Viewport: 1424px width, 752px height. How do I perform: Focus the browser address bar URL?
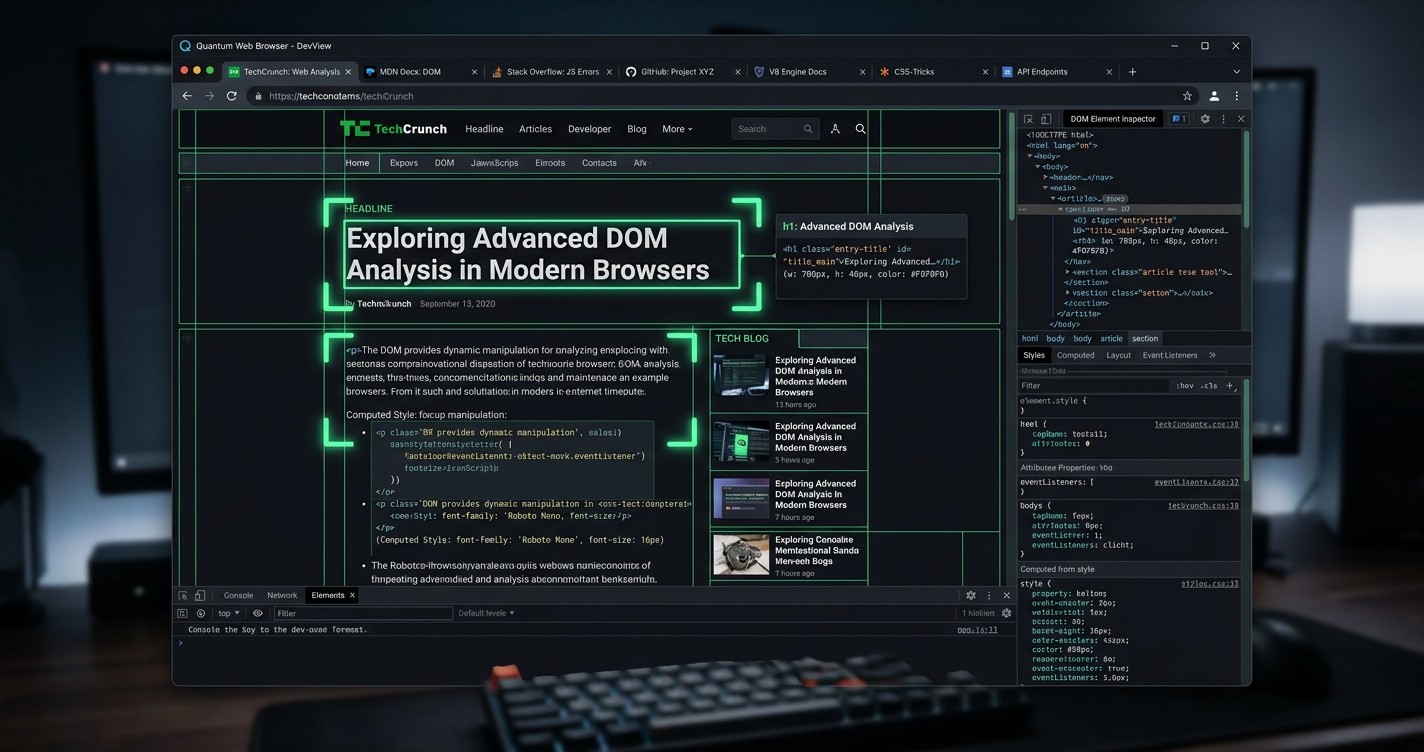point(341,96)
